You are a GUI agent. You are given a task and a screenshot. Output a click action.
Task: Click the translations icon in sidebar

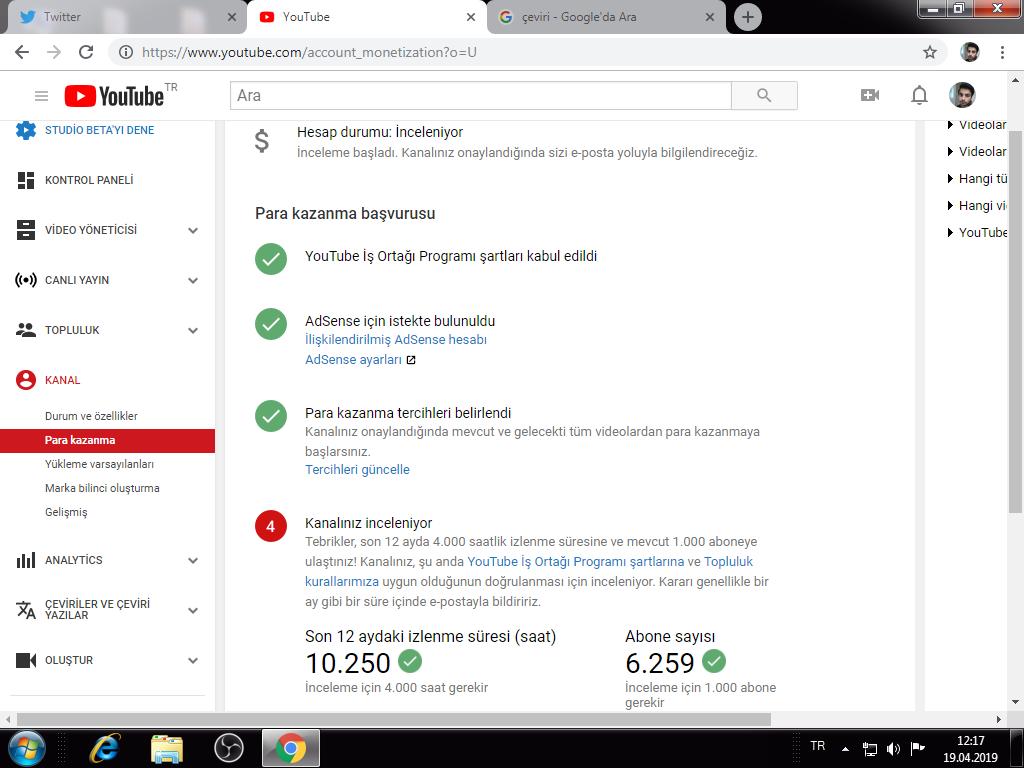click(x=25, y=610)
